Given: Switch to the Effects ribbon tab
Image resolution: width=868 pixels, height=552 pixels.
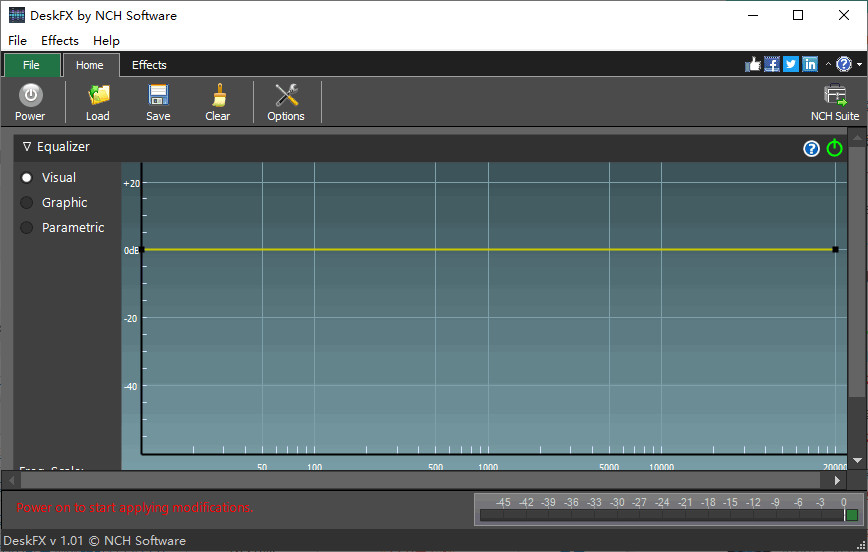Looking at the screenshot, I should 149,65.
